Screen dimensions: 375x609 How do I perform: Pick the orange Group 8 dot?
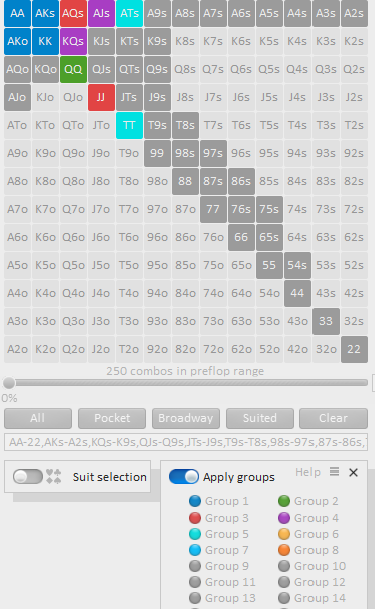[x=284, y=550]
